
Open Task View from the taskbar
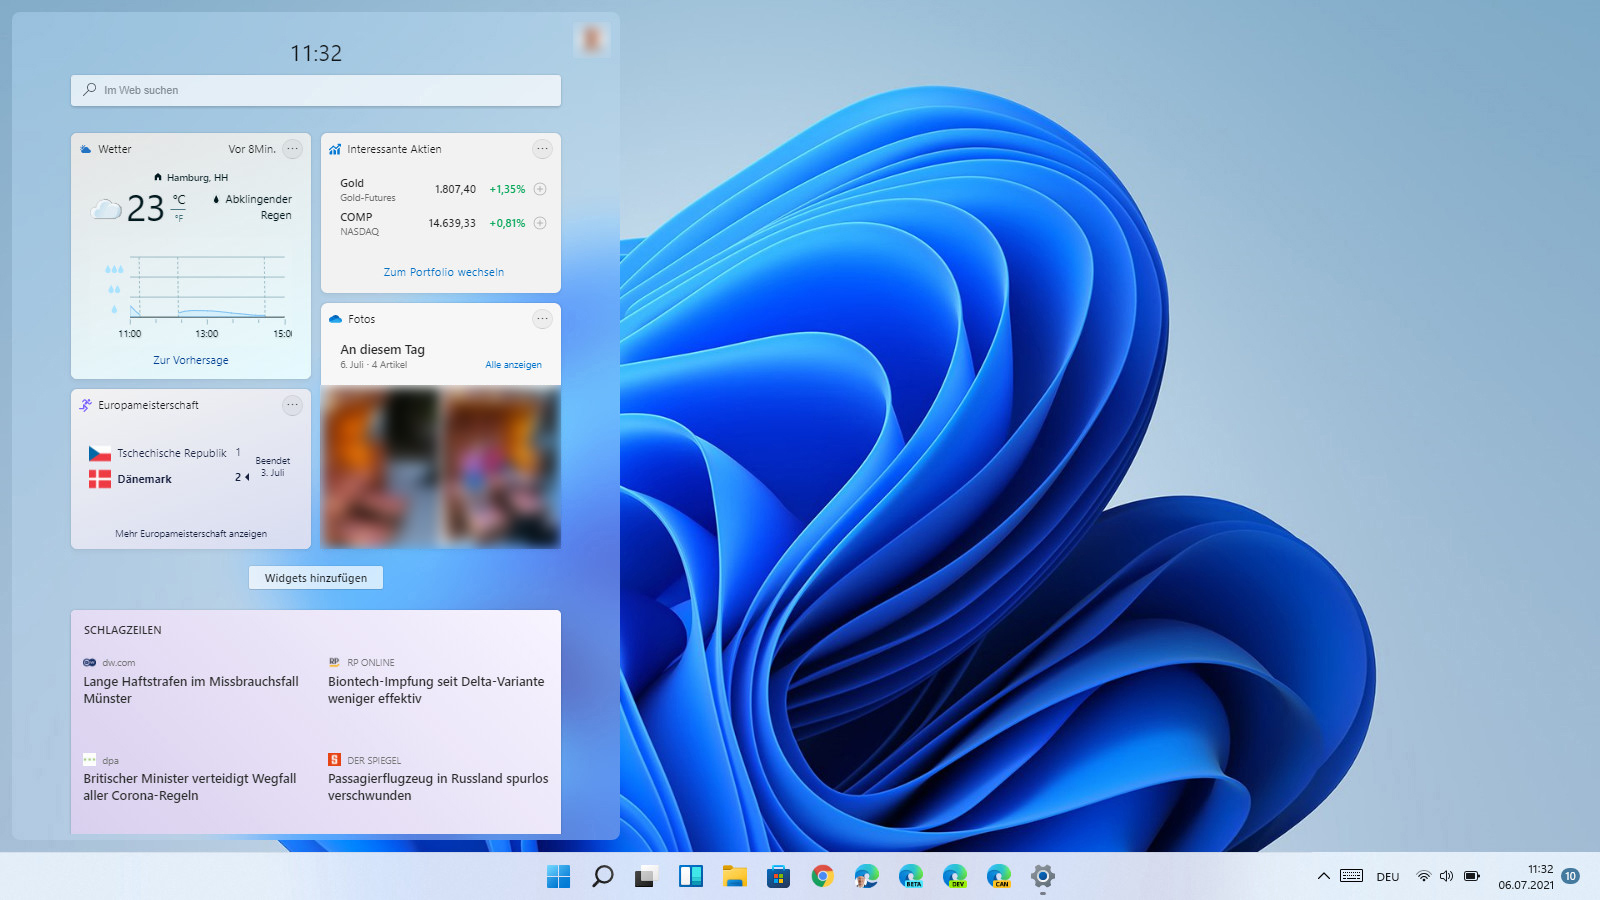click(646, 877)
